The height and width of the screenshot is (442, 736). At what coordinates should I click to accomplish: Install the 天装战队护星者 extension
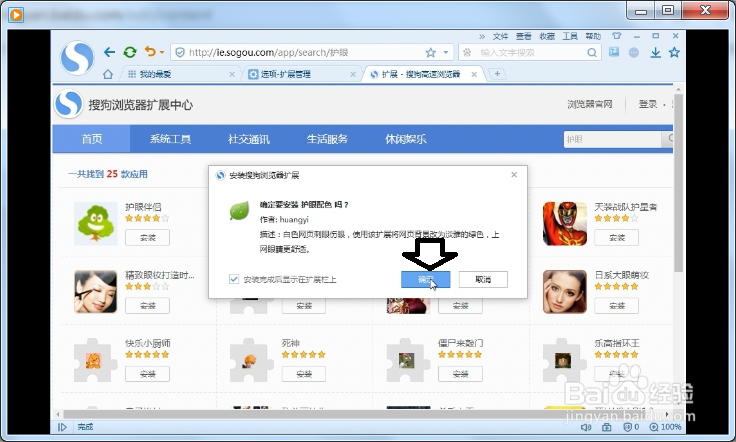point(616,238)
